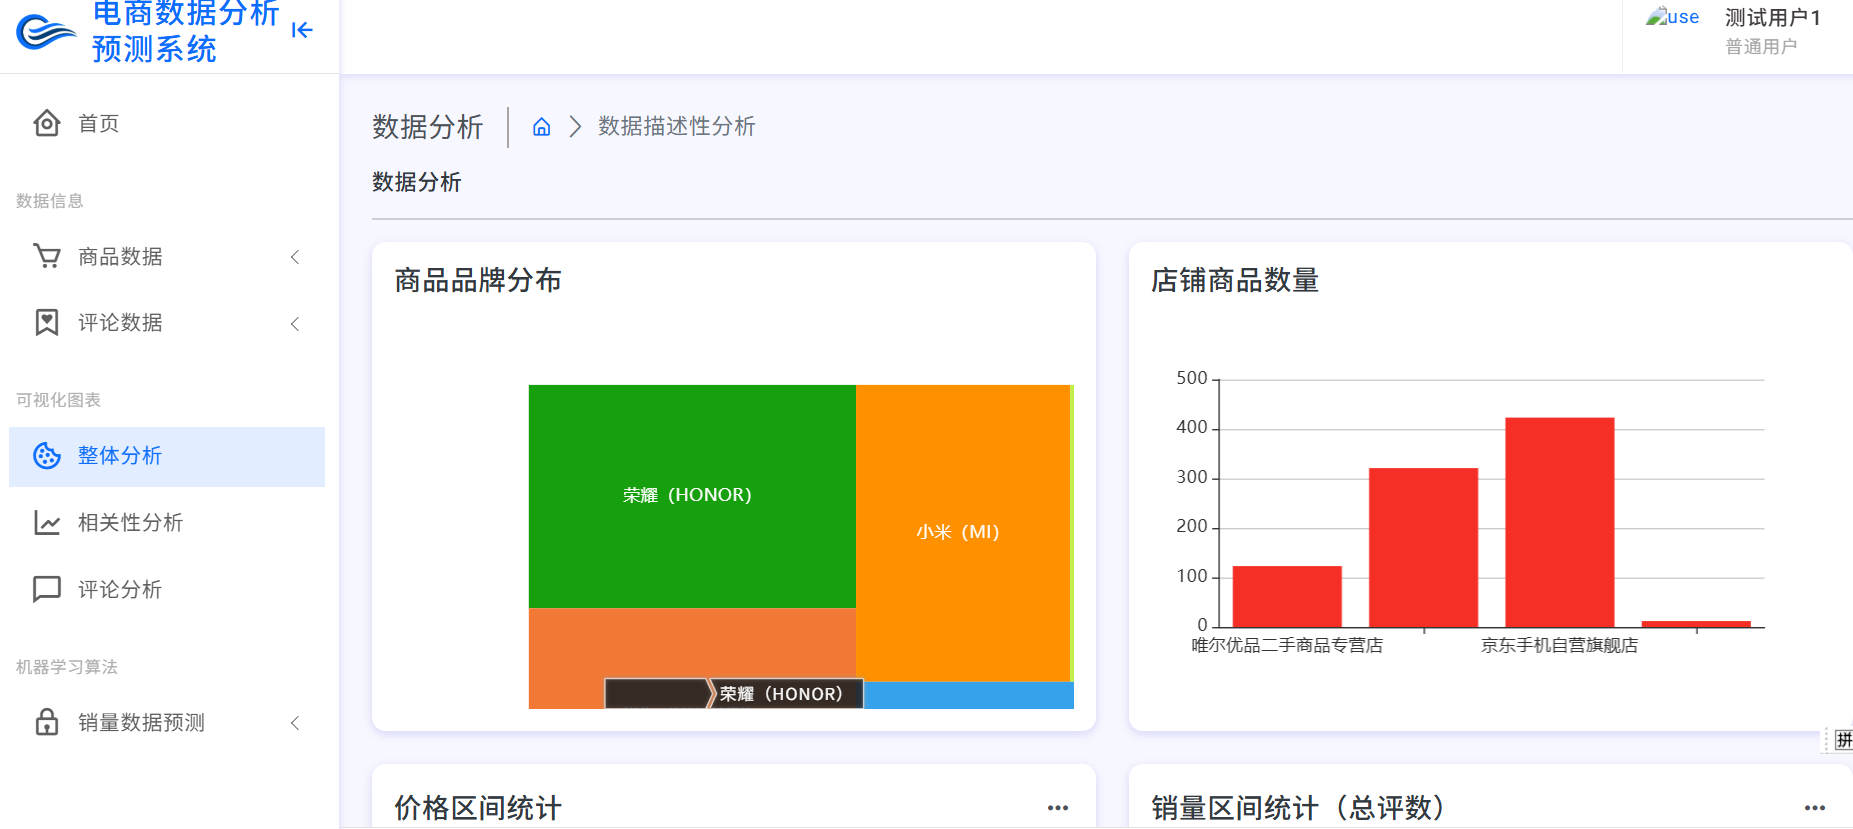
Task: Open 销量数据预测 menu entry
Action: pyautogui.click(x=167, y=723)
